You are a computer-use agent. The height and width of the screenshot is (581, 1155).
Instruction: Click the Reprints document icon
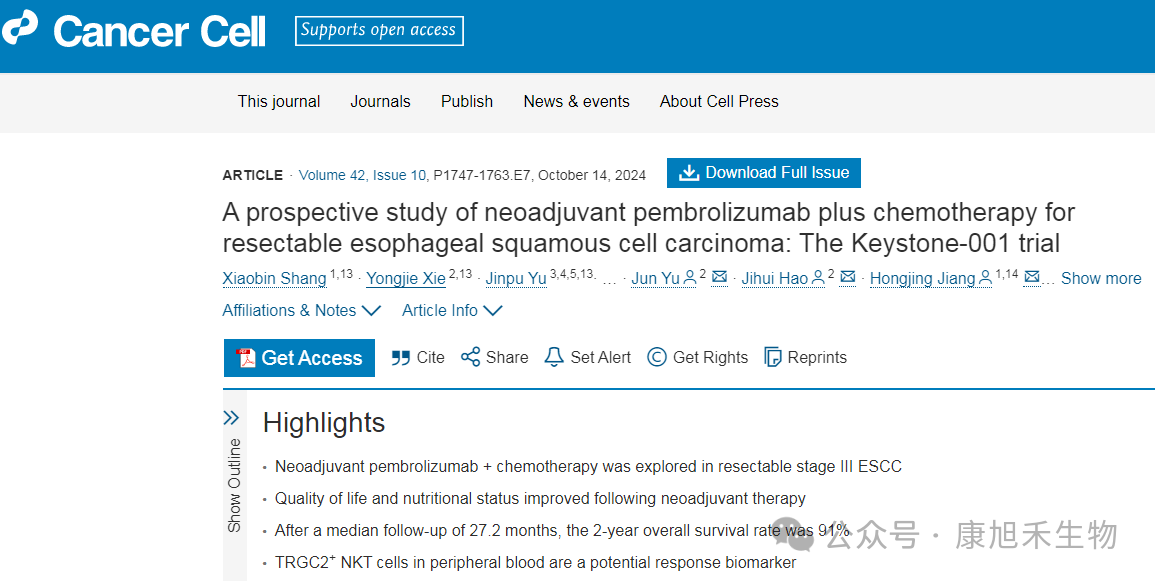[x=772, y=357]
